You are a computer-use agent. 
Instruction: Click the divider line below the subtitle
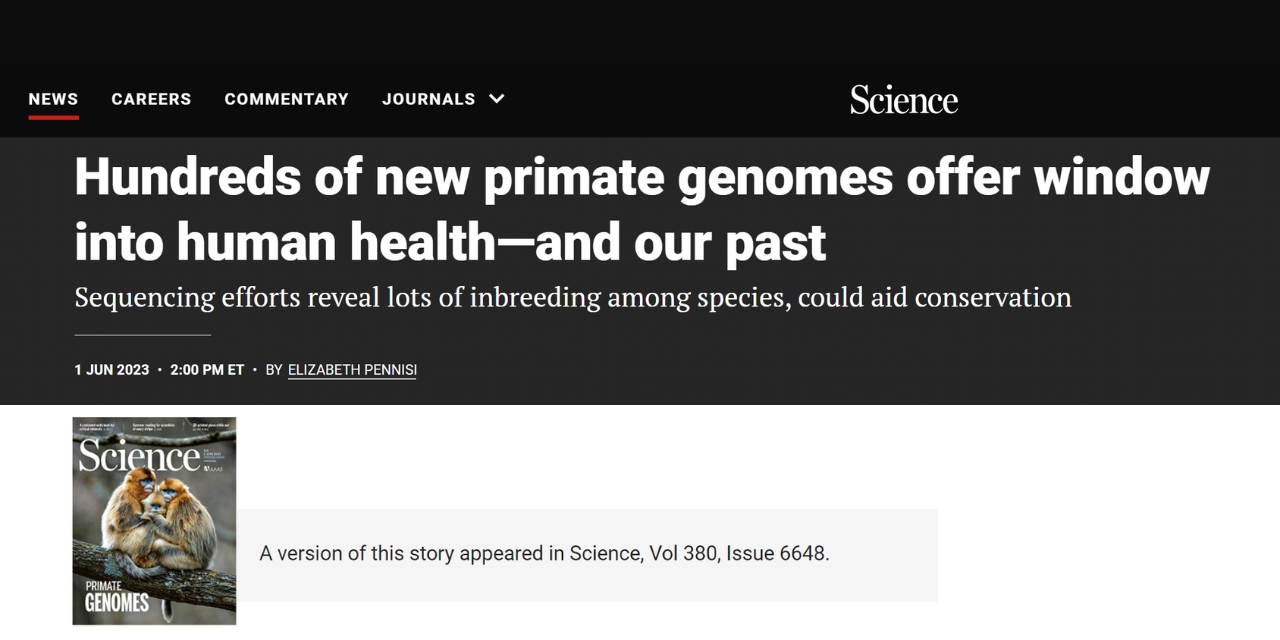pos(142,335)
